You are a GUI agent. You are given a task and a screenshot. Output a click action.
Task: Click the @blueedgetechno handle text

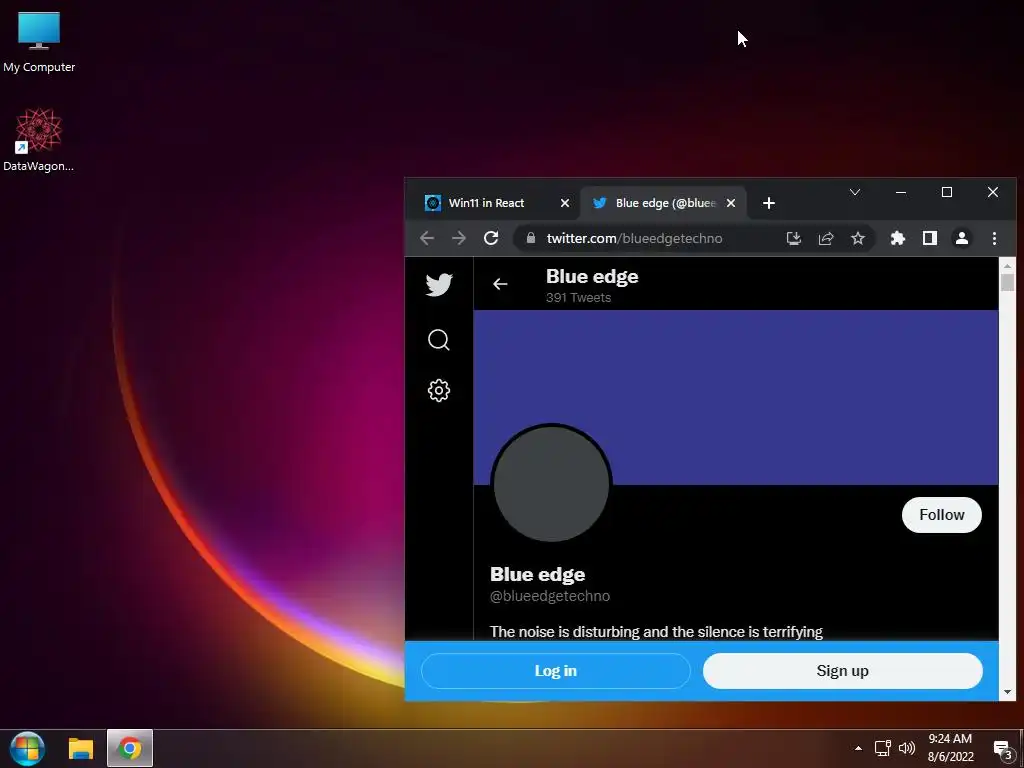click(x=550, y=596)
